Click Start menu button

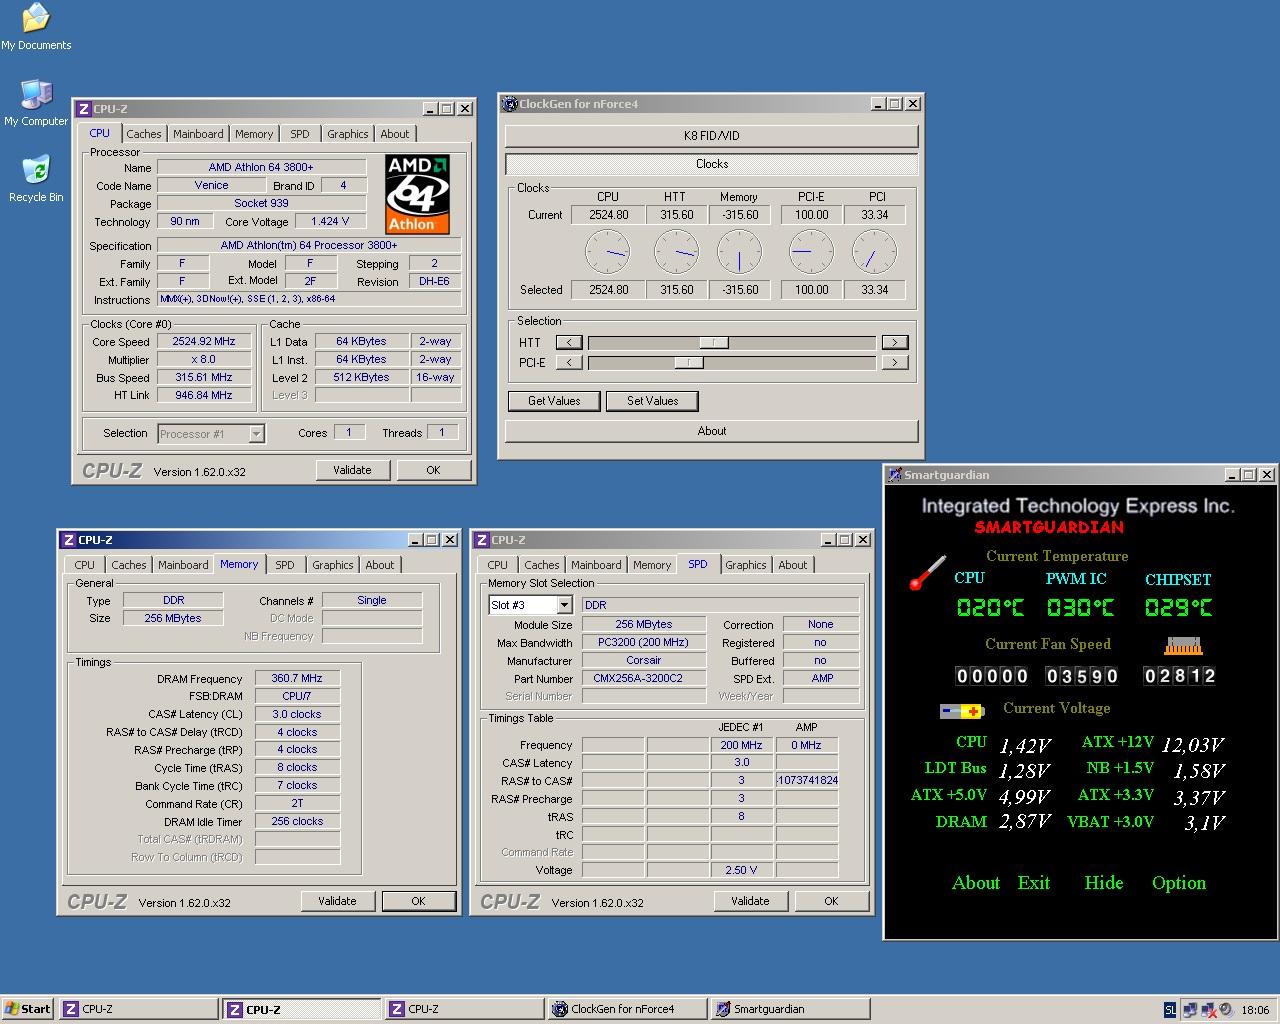click(28, 1009)
